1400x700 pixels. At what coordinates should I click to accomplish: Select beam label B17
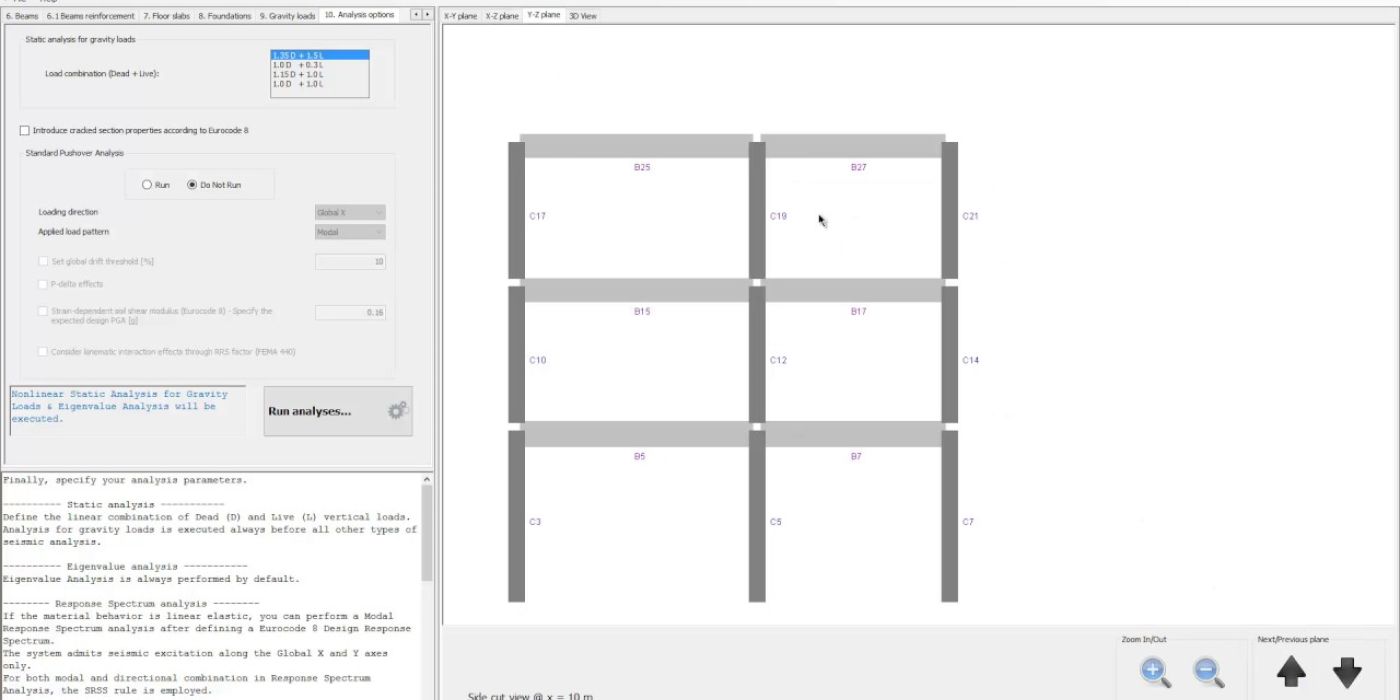858,311
